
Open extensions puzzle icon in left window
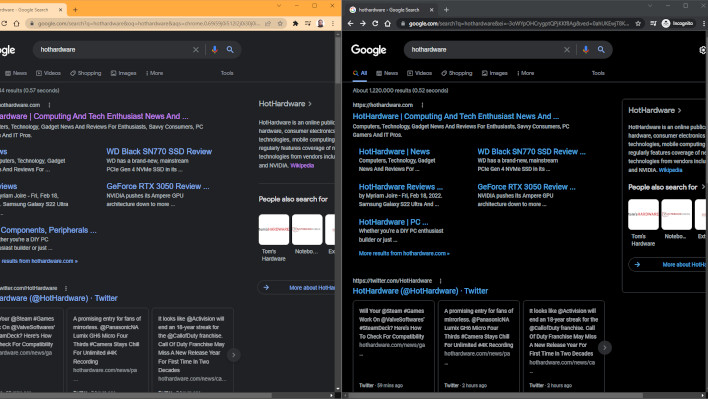[x=295, y=23]
